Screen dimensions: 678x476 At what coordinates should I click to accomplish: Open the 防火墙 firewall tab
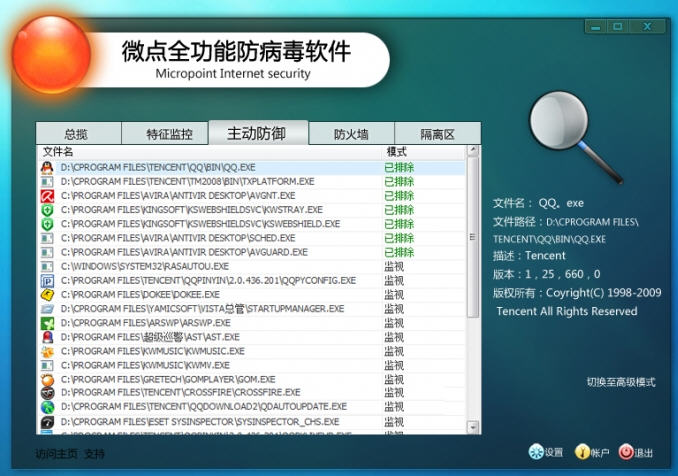coord(351,134)
